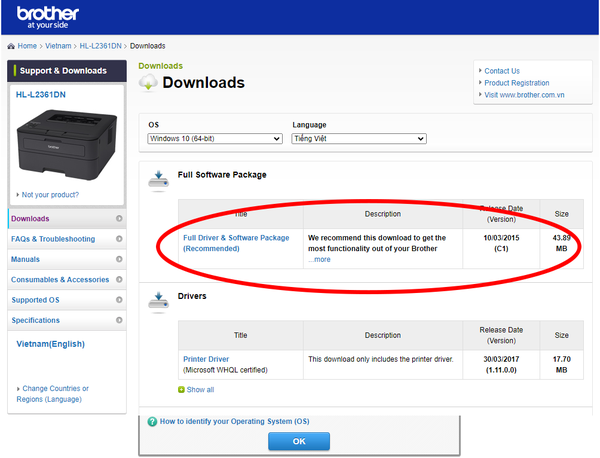Open the Contact Us link
The height and width of the screenshot is (458, 600).
click(x=502, y=71)
